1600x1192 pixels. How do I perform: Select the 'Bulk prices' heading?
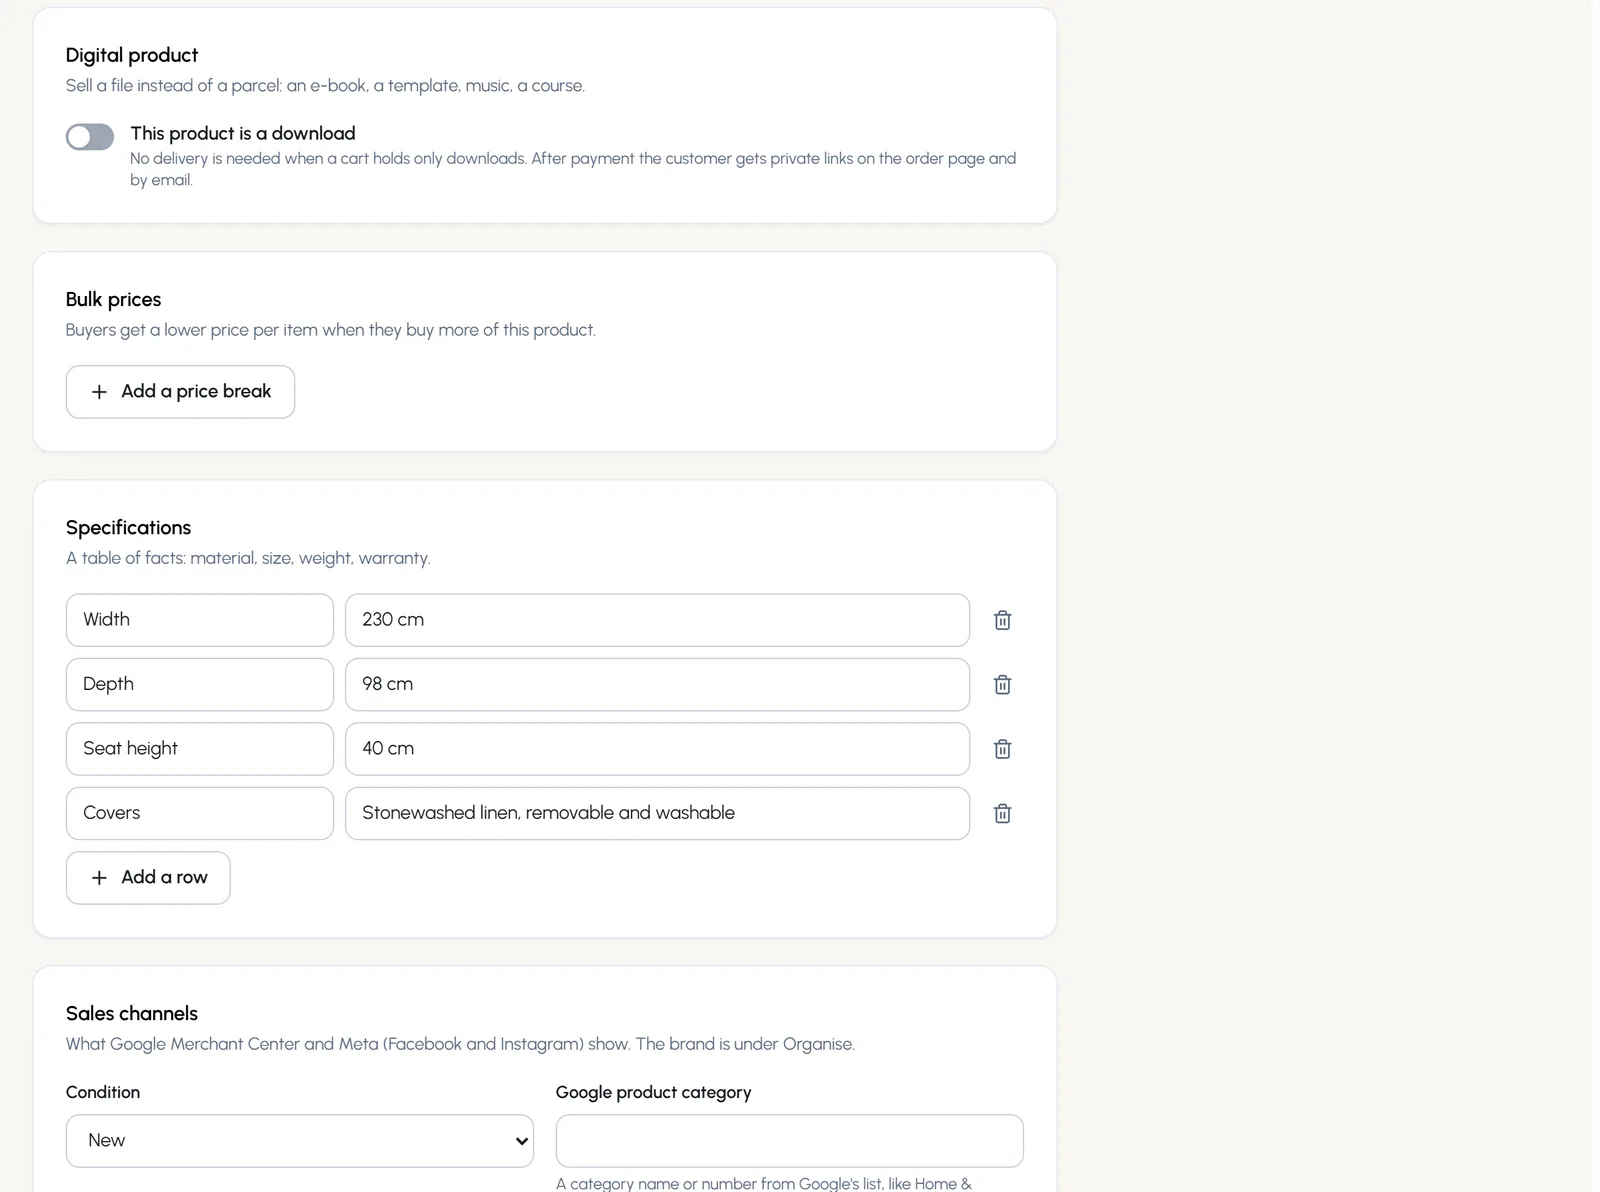coord(113,300)
